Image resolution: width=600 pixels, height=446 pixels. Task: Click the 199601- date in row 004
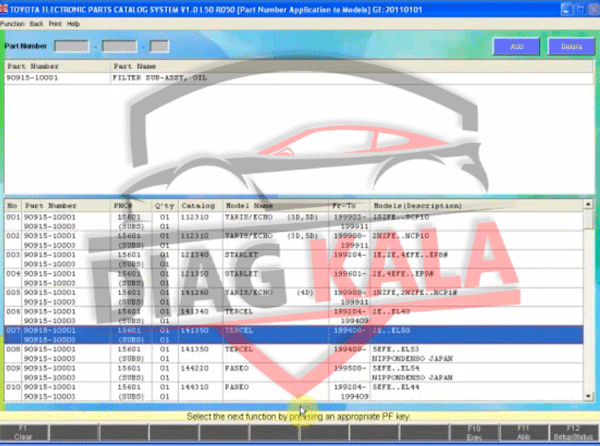(350, 273)
